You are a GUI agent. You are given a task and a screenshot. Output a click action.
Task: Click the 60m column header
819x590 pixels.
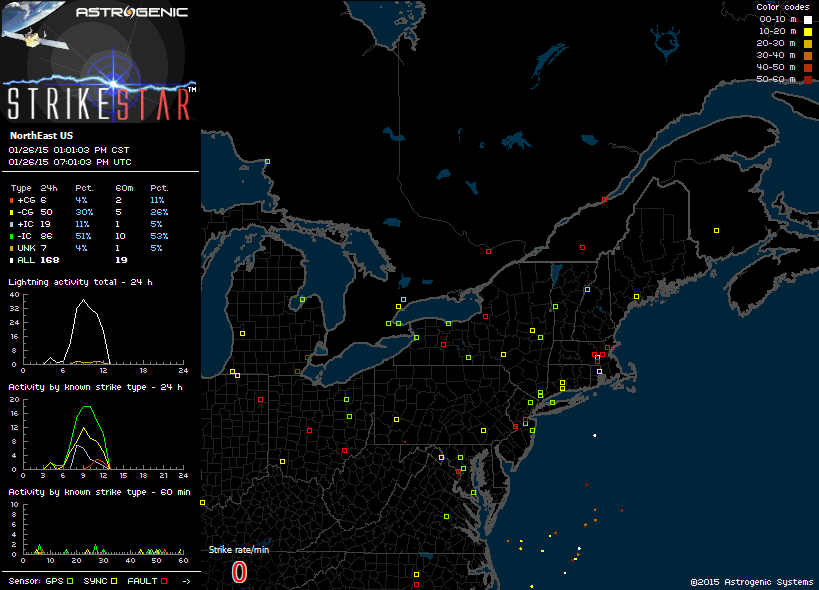click(x=124, y=188)
